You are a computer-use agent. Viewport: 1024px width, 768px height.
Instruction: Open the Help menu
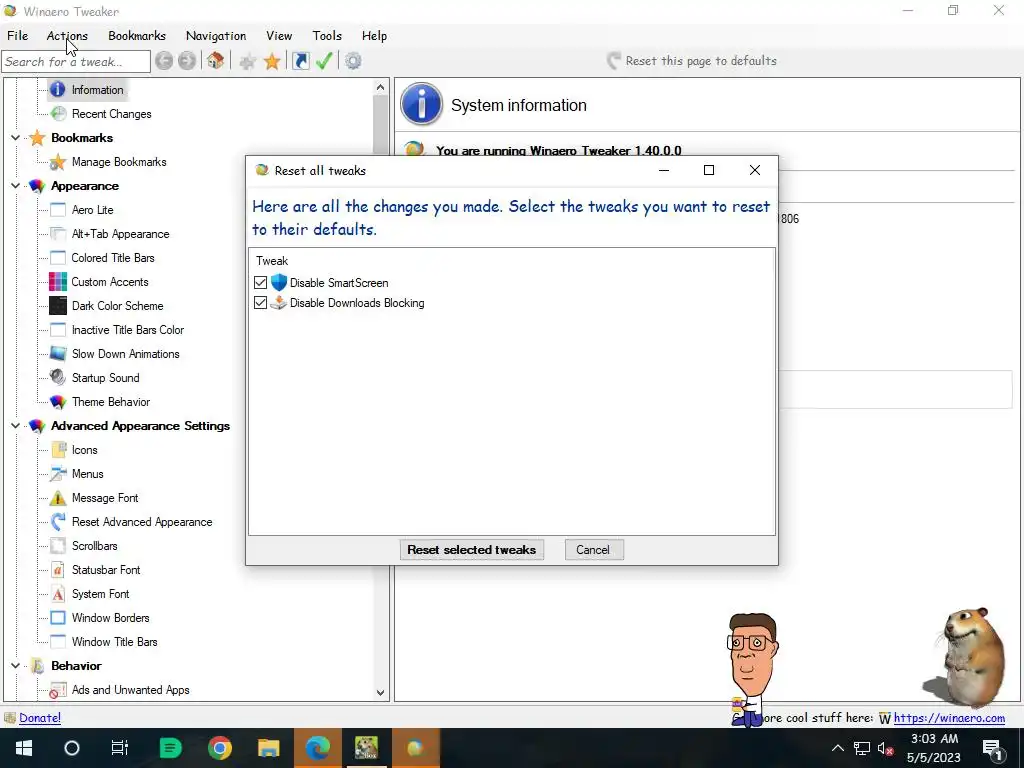374,36
